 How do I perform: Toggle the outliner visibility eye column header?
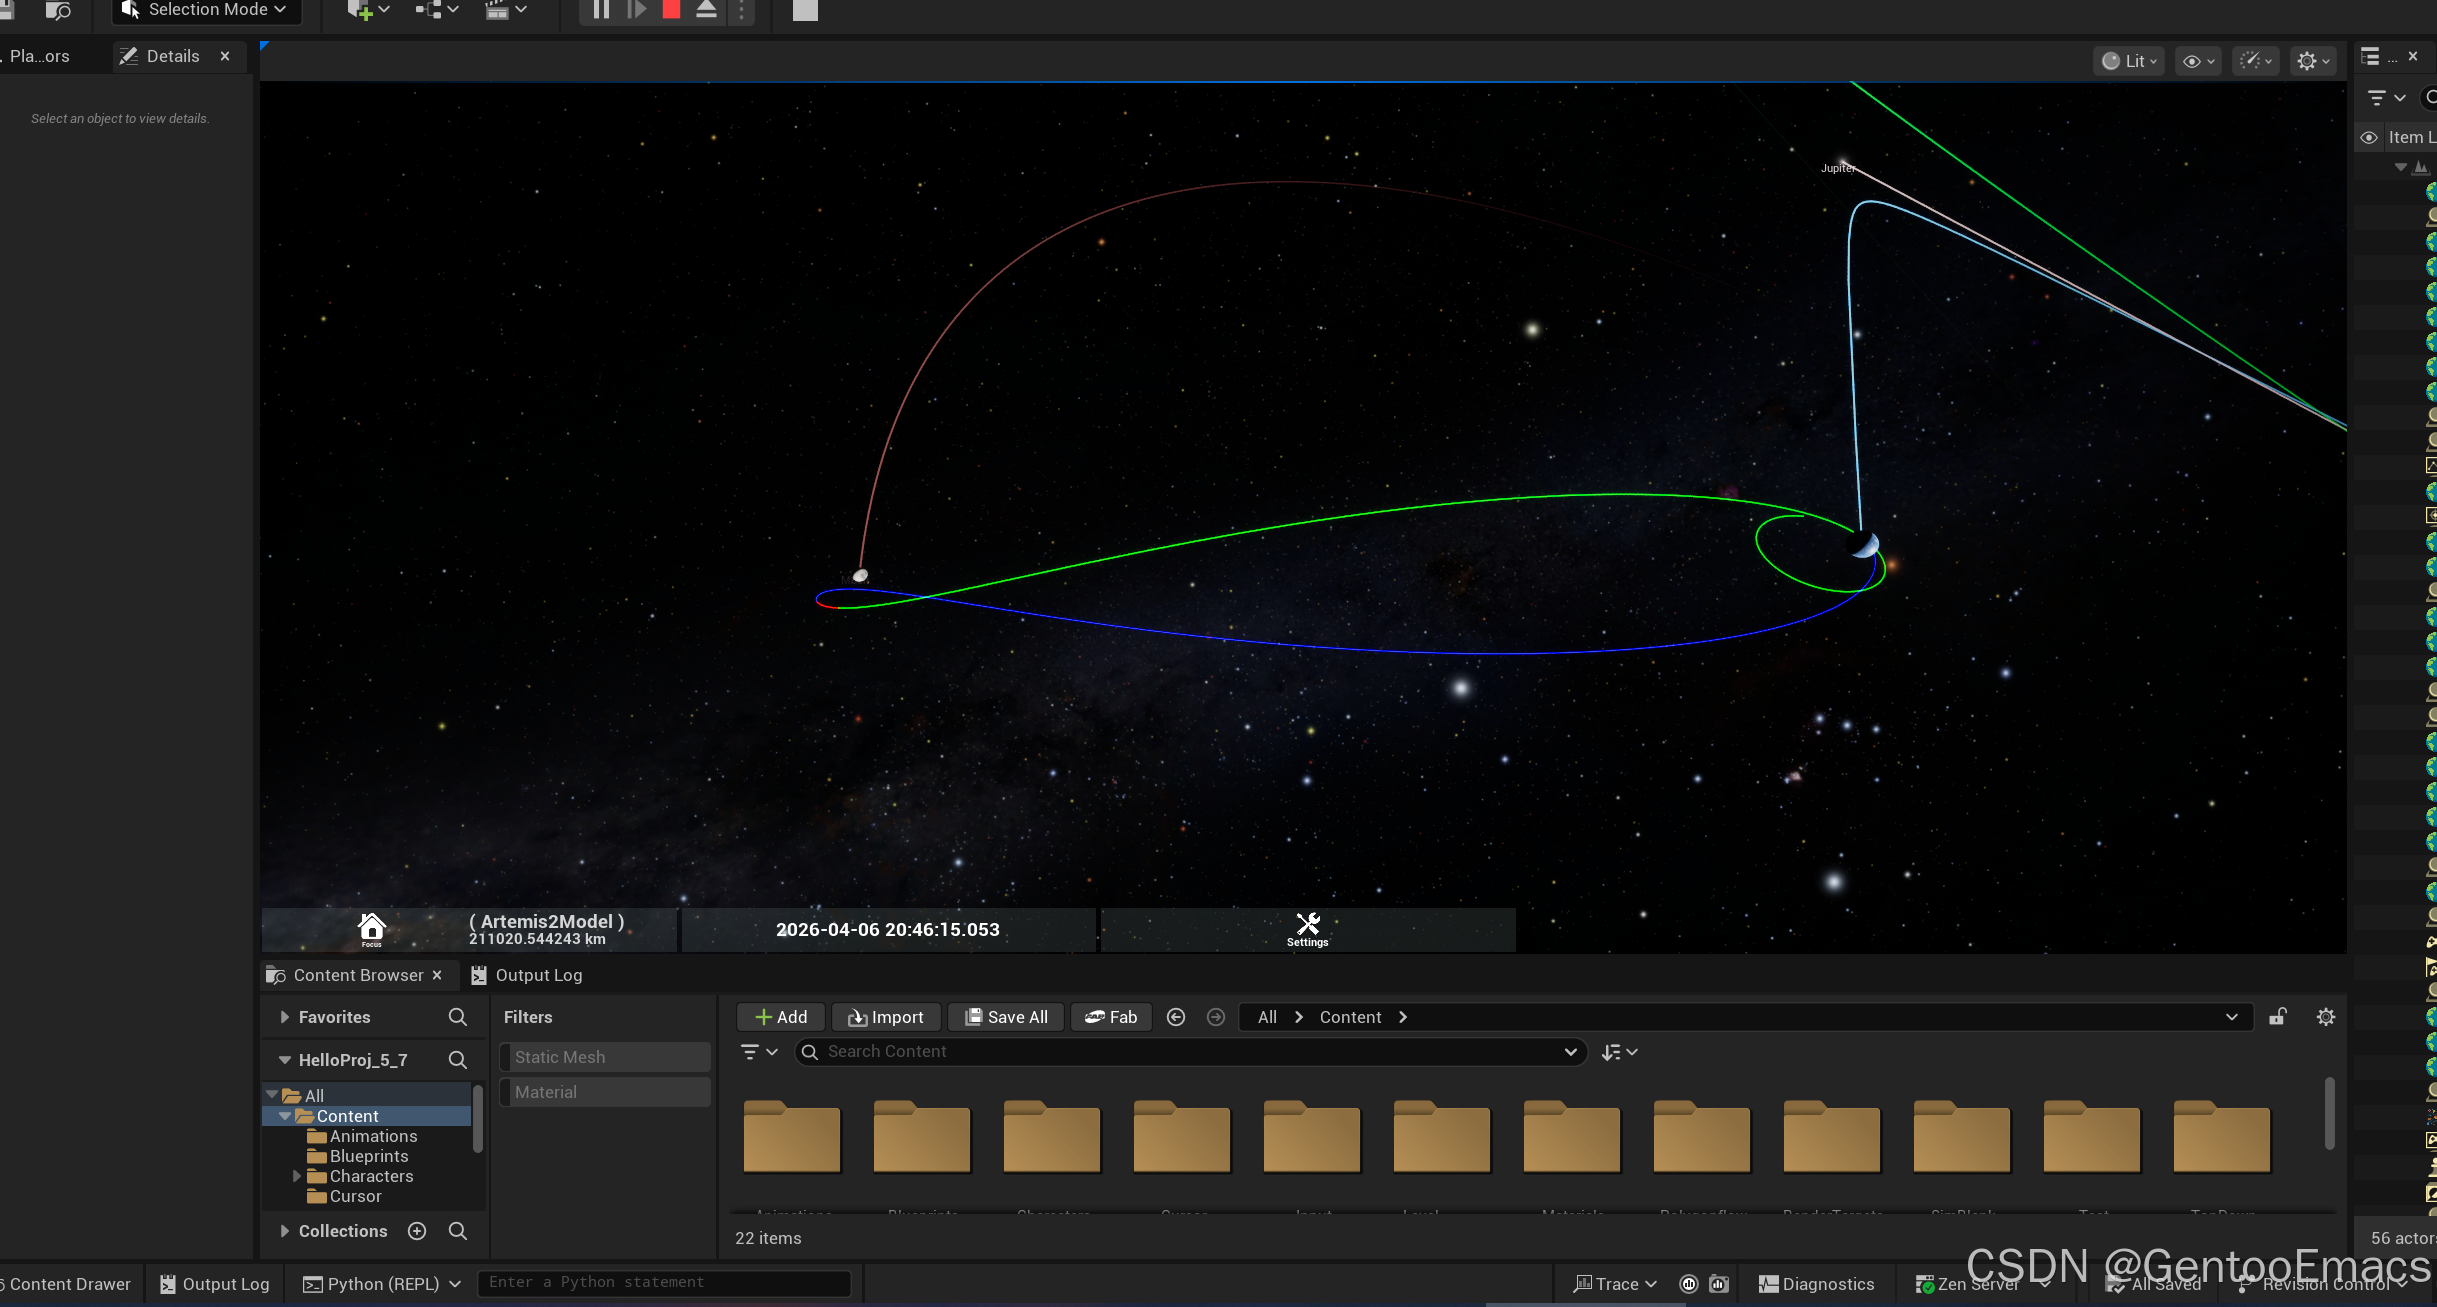click(2369, 137)
